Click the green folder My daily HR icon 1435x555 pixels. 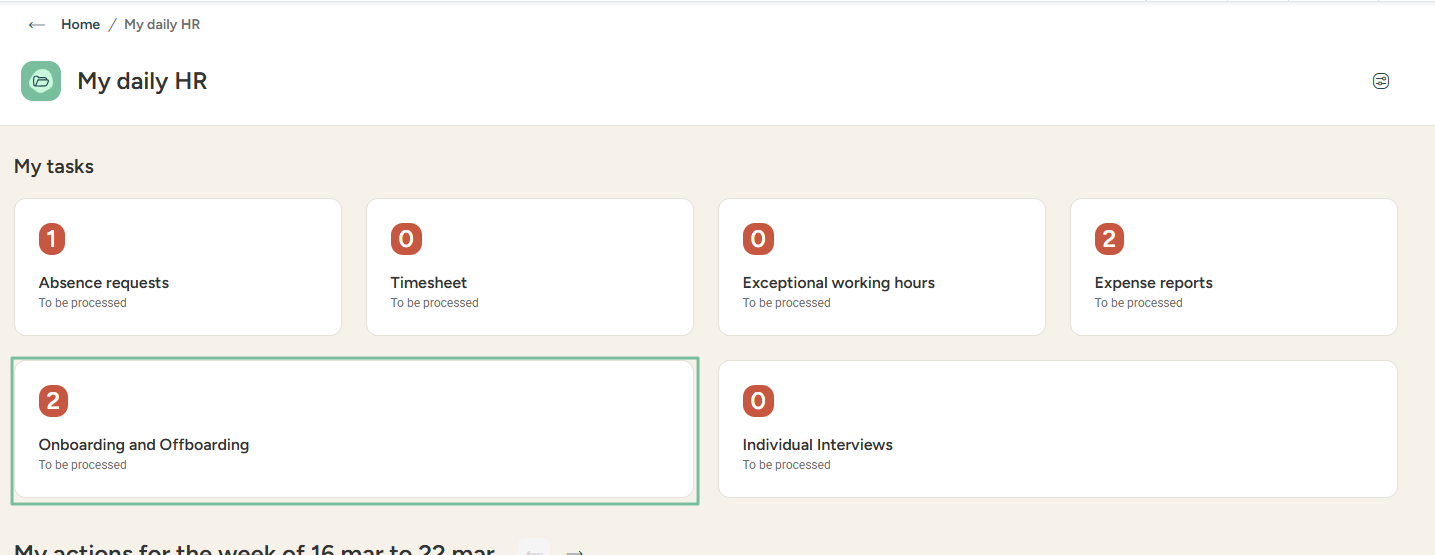pyautogui.click(x=41, y=81)
